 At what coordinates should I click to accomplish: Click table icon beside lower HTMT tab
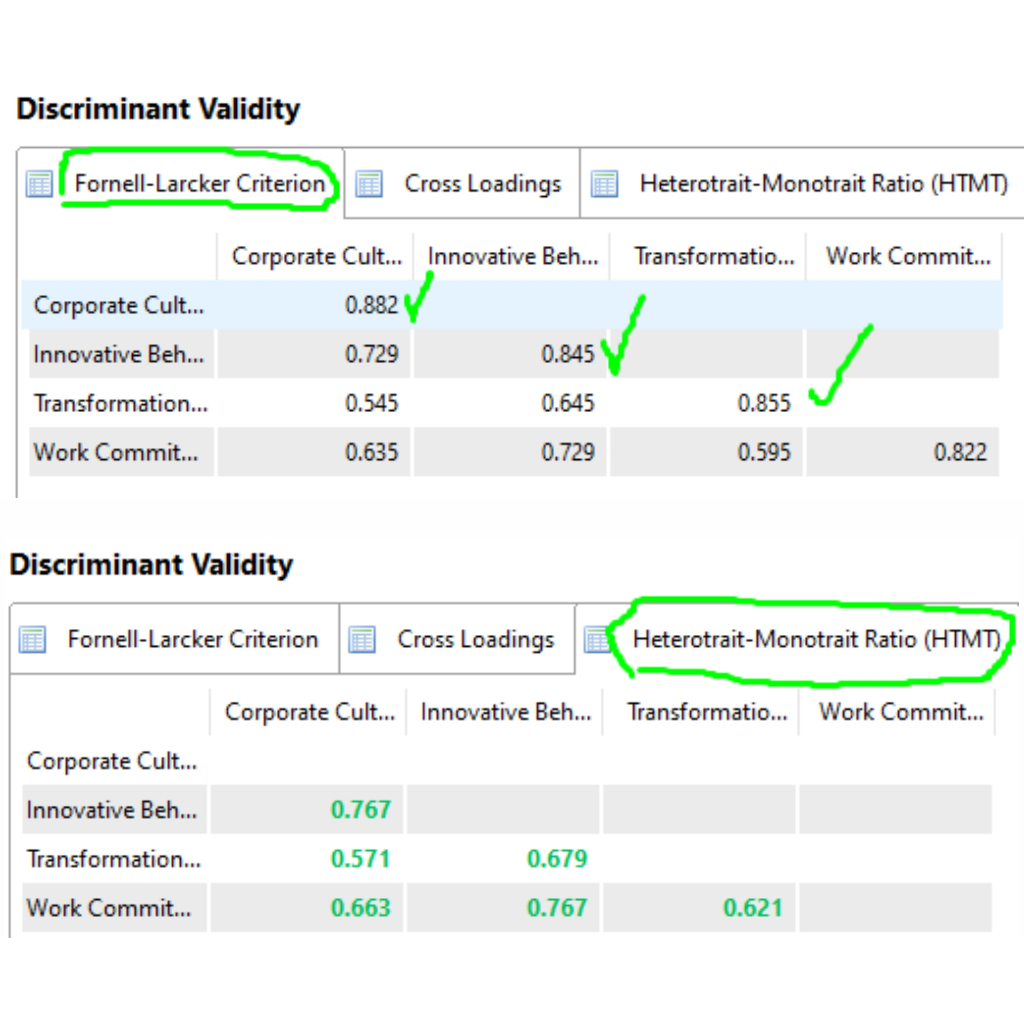click(597, 639)
